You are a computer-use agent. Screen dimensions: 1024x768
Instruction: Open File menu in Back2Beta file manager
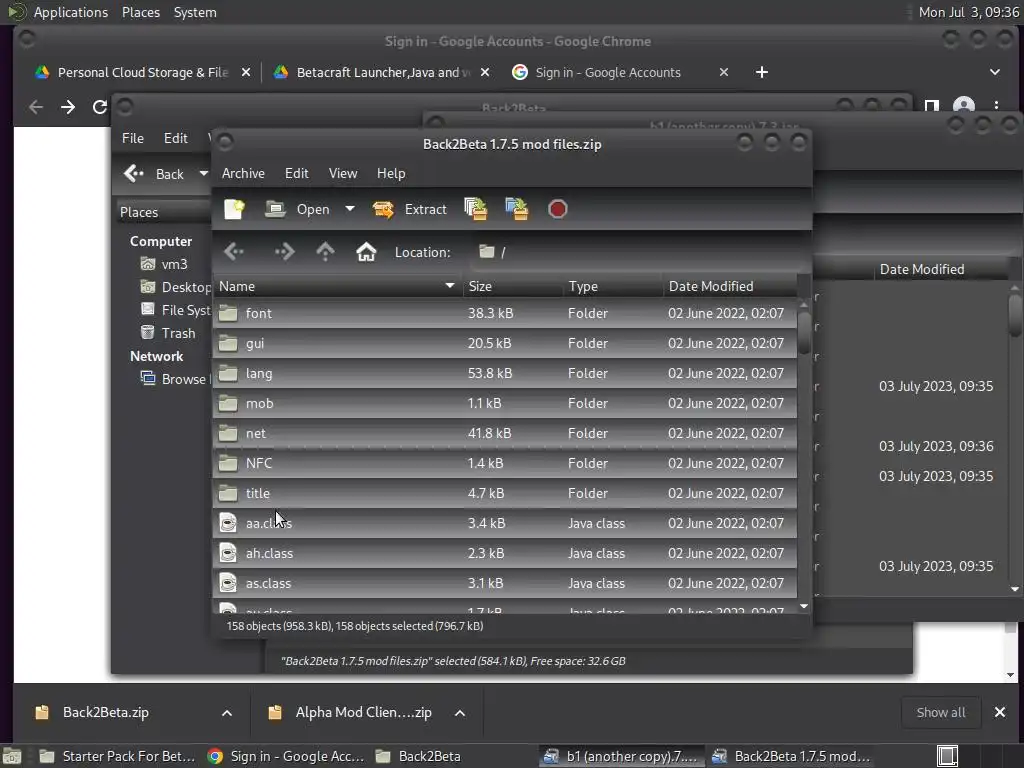133,138
